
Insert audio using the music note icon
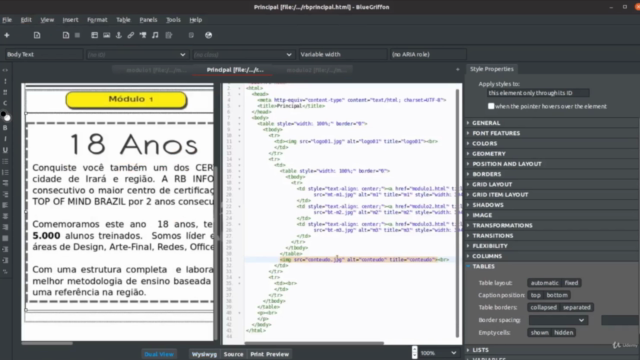click(155, 35)
